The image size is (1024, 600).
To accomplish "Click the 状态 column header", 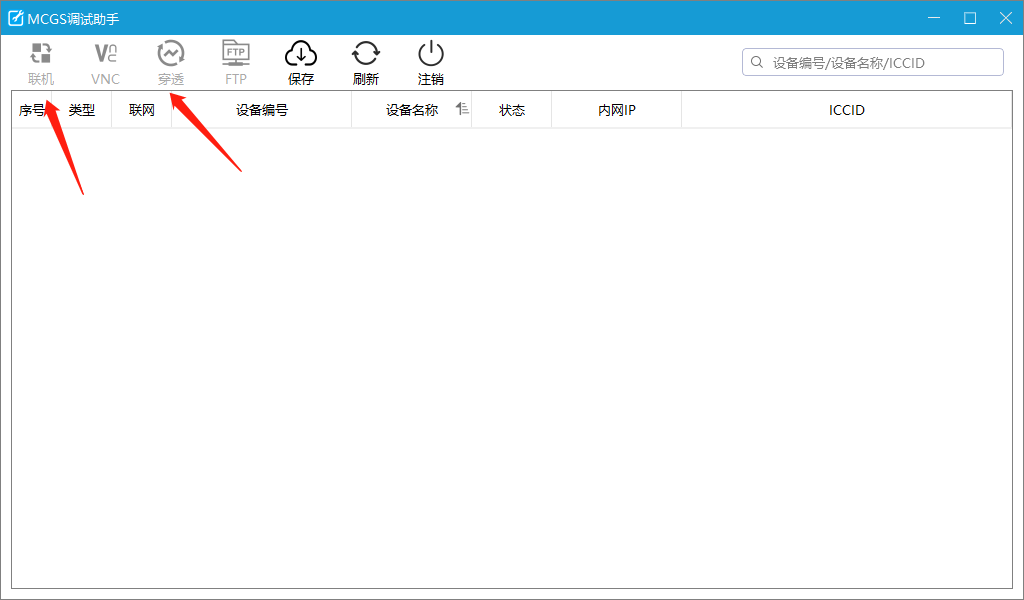I will point(512,110).
